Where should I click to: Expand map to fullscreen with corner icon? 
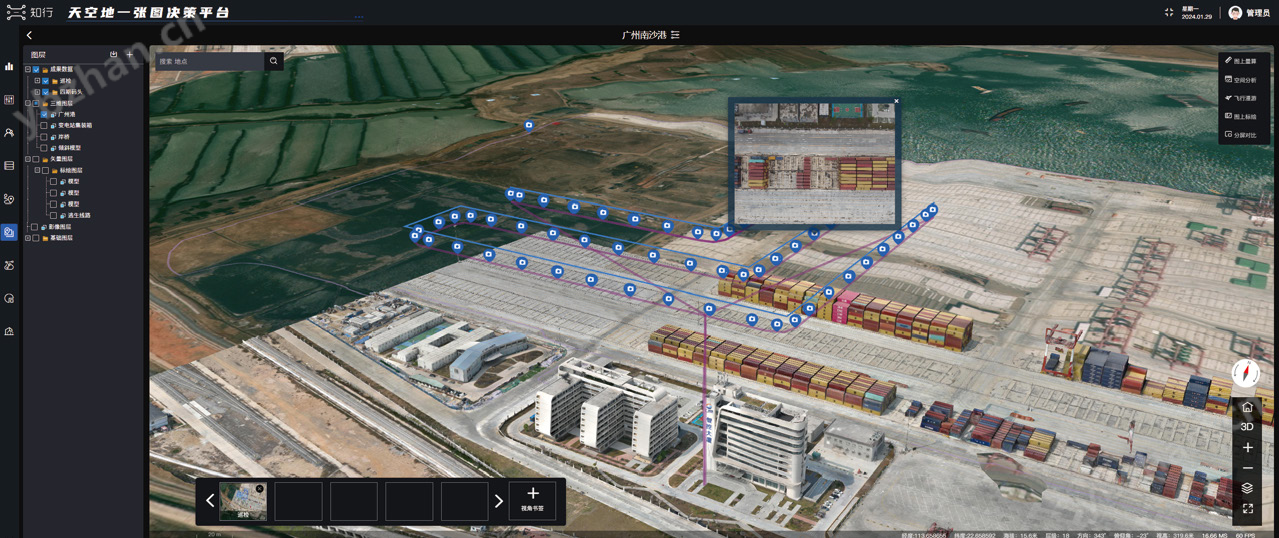click(1247, 509)
